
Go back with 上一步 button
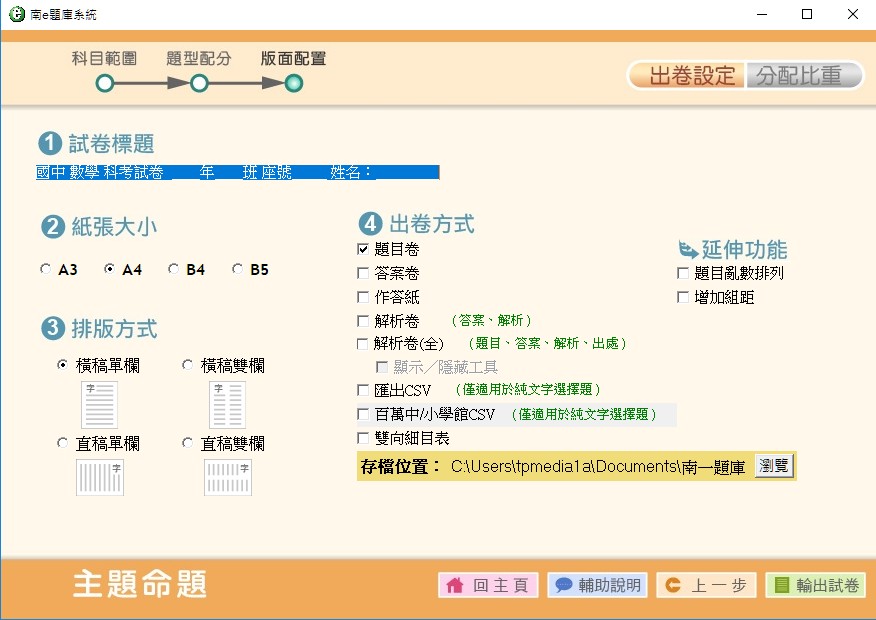click(x=706, y=586)
